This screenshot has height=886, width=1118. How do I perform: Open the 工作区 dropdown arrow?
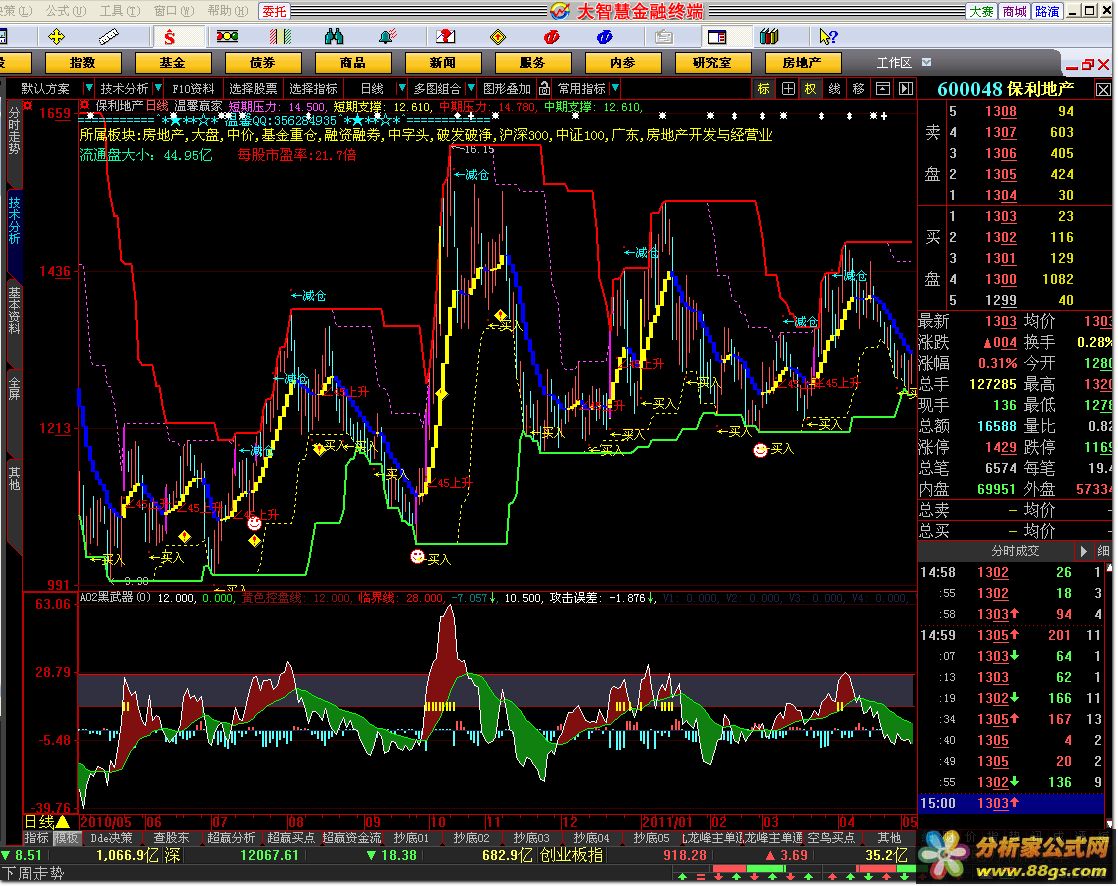(926, 62)
